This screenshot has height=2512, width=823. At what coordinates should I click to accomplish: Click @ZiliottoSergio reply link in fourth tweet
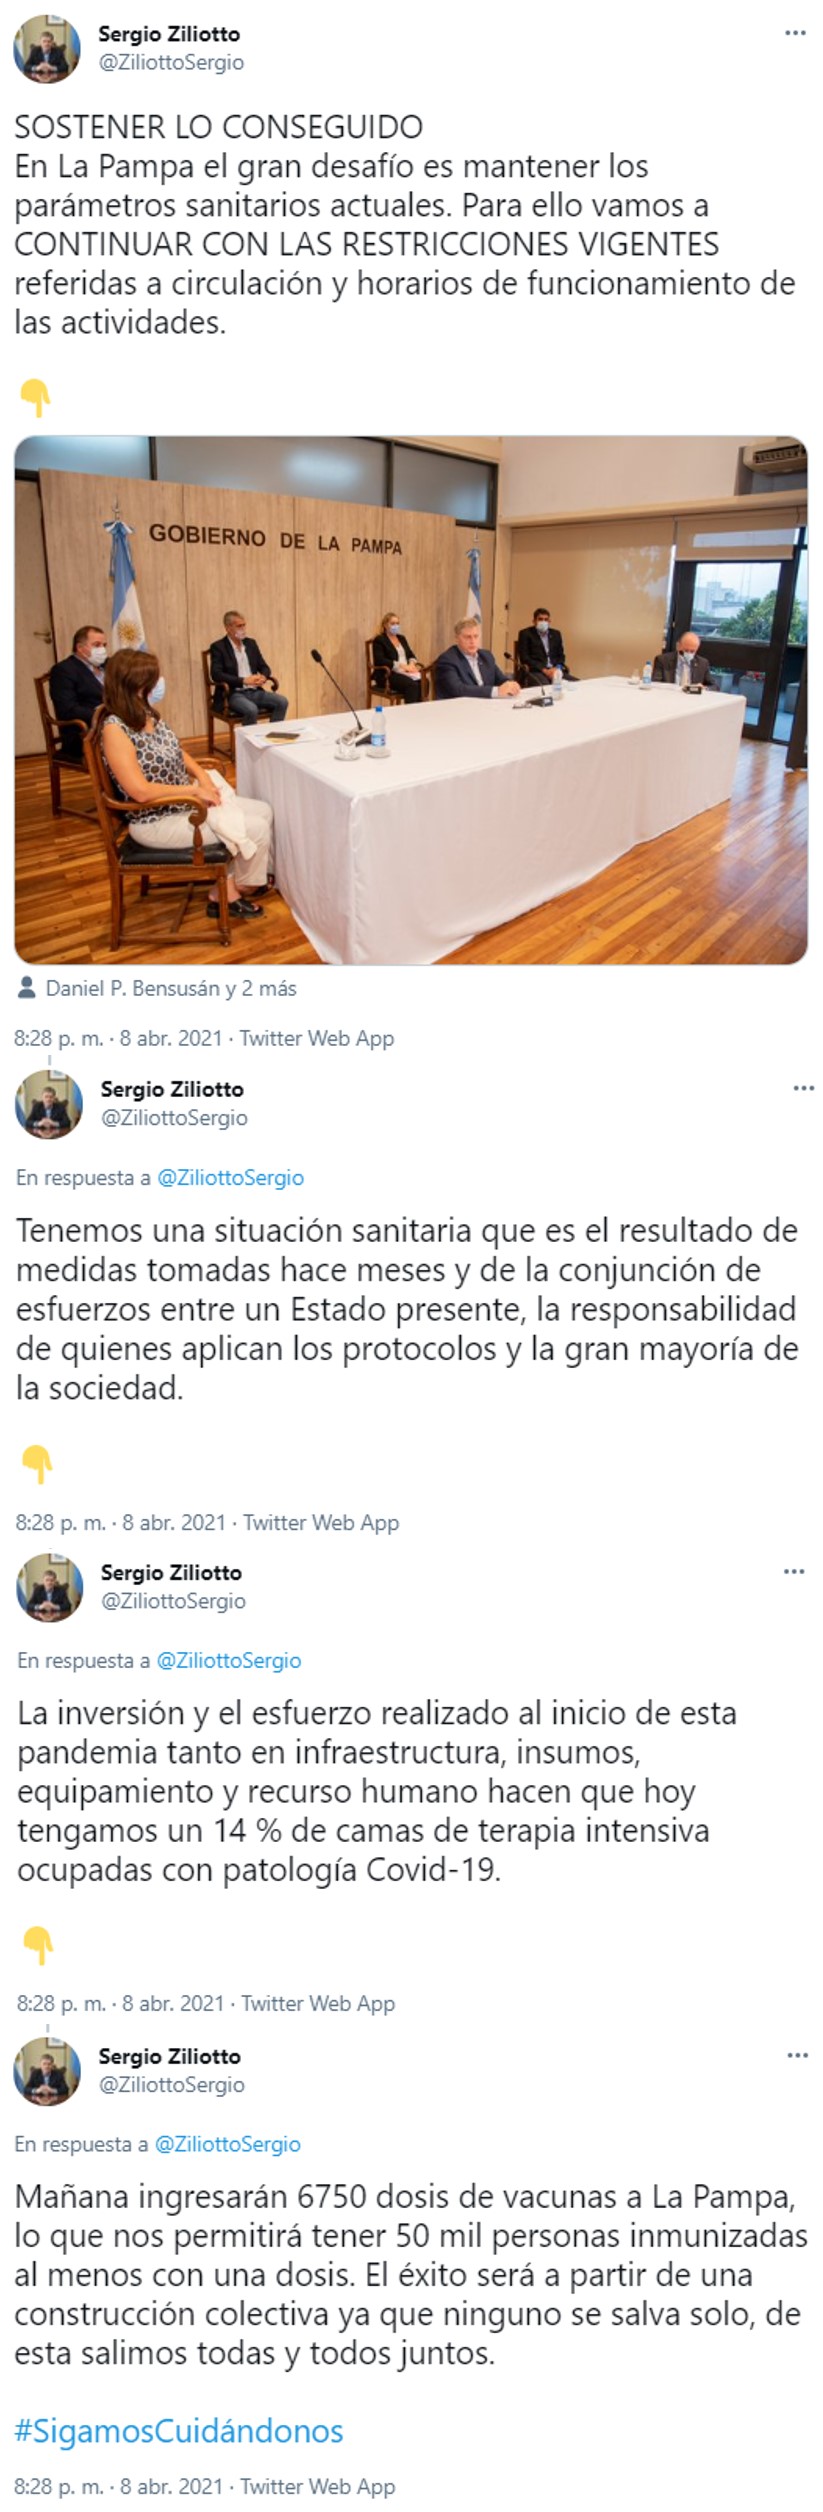[x=228, y=2144]
